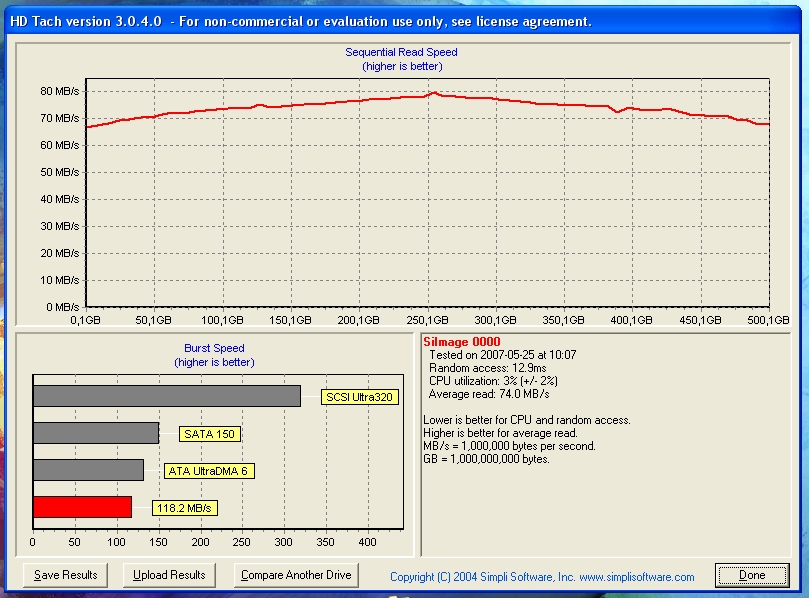Image resolution: width=809 pixels, height=598 pixels.
Task: Click the HD Tach title bar
Action: point(300,21)
